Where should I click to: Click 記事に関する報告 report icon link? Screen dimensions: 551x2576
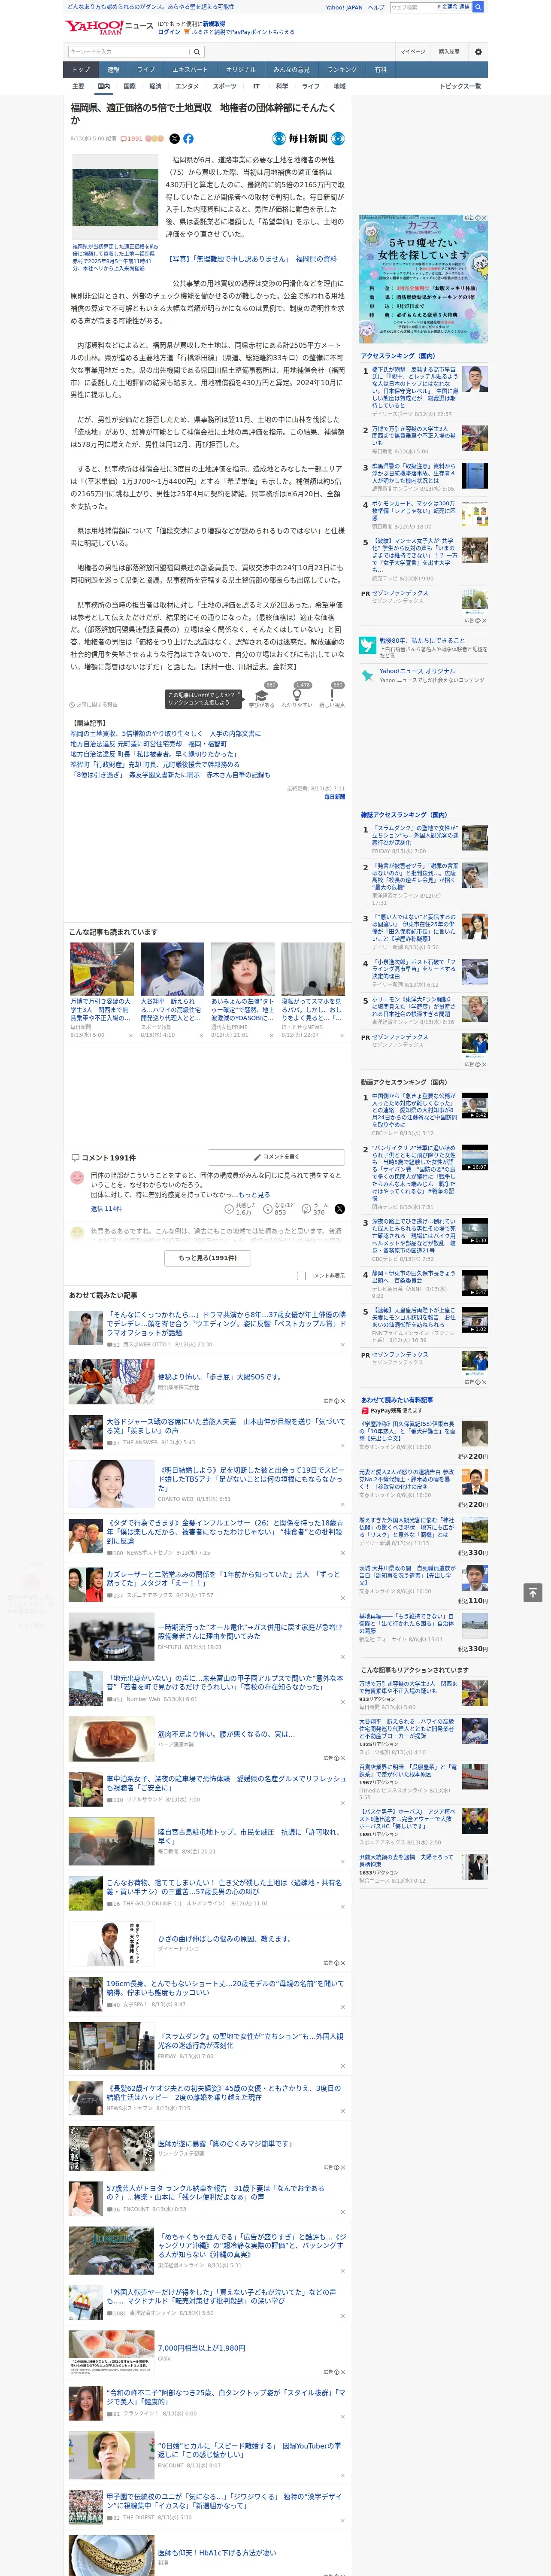coord(93,705)
